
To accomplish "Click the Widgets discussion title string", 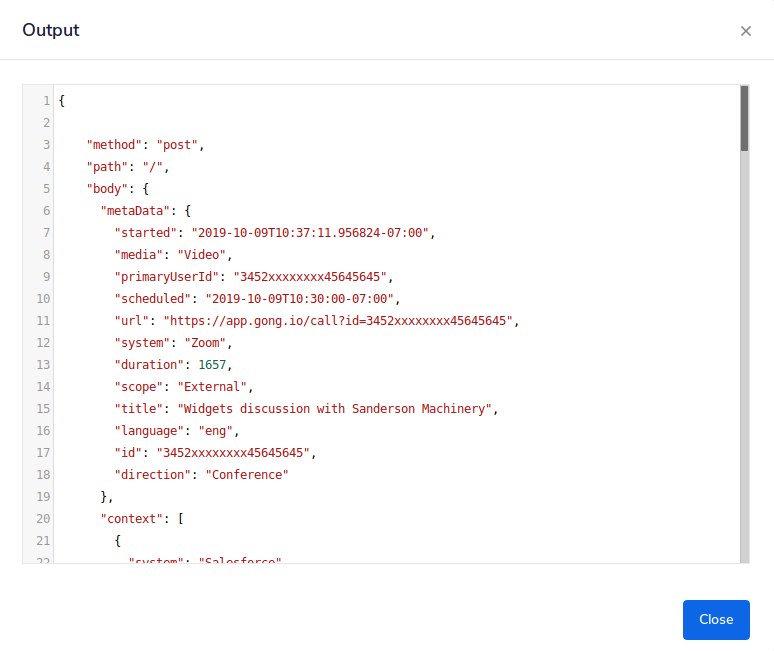I will 335,409.
